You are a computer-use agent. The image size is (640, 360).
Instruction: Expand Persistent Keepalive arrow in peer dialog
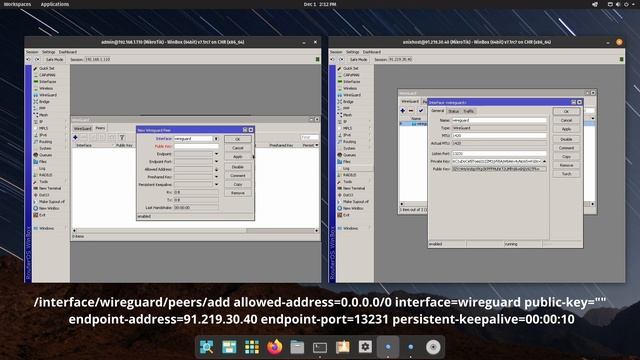coord(216,184)
